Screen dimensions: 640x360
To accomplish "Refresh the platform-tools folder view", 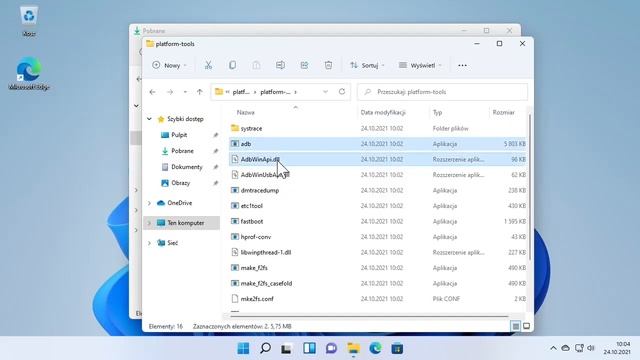I will click(342, 92).
